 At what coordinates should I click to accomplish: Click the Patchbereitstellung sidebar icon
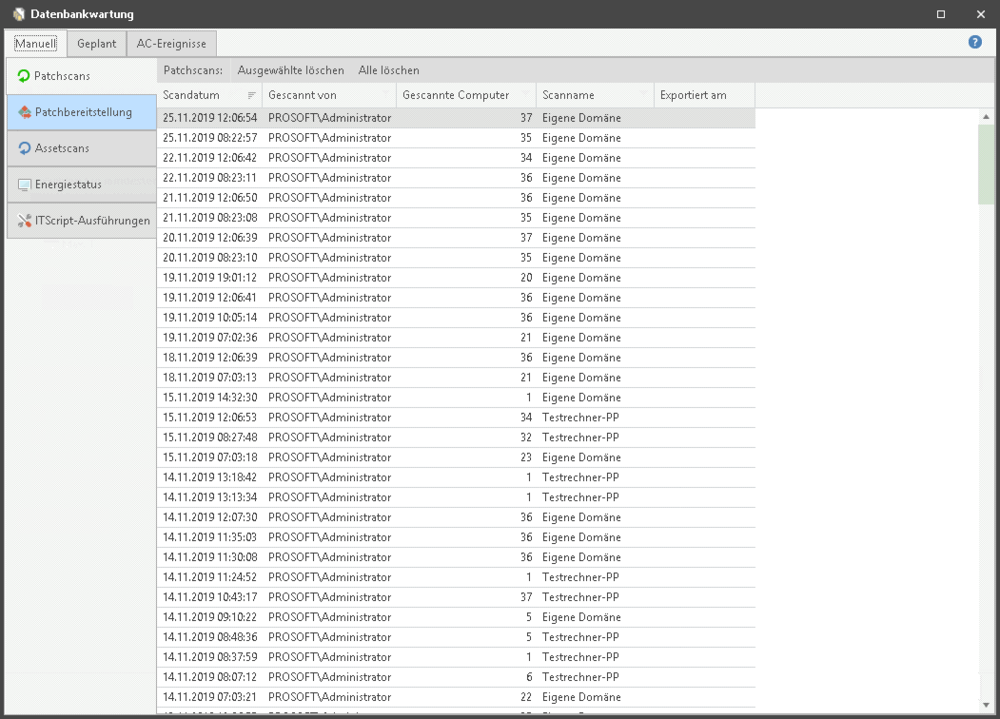point(24,112)
